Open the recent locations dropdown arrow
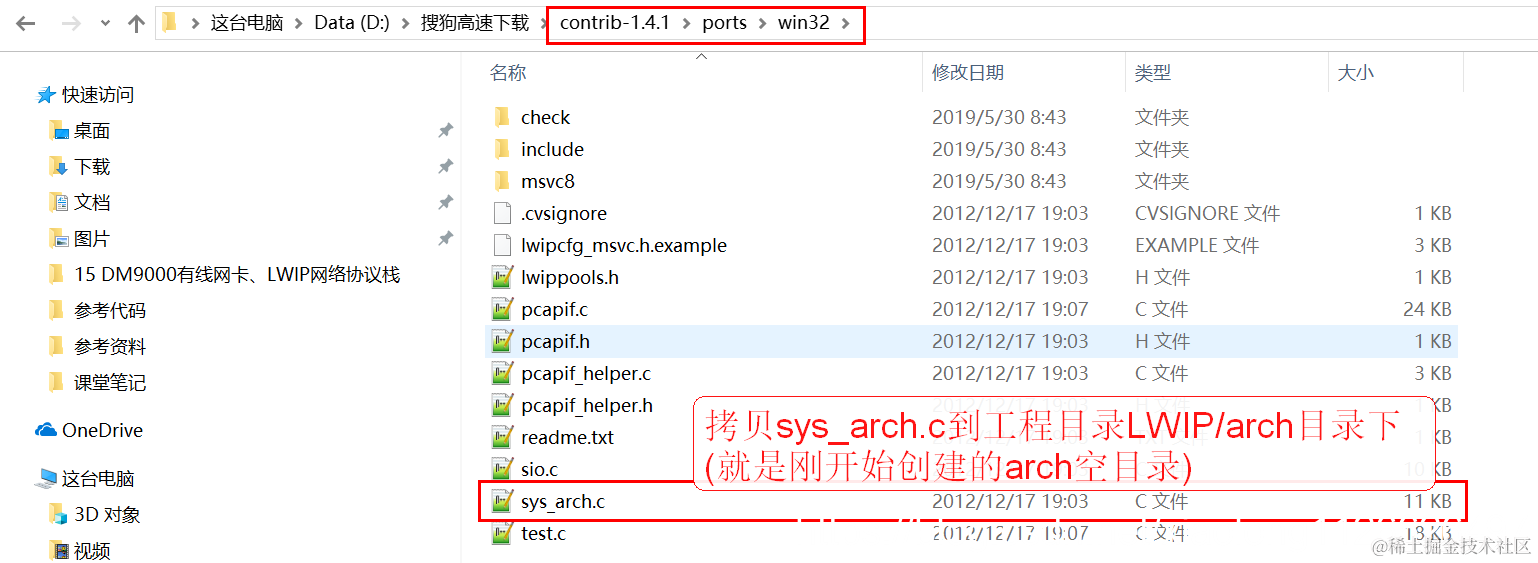Image resolution: width=1538 pixels, height=563 pixels. click(x=106, y=23)
